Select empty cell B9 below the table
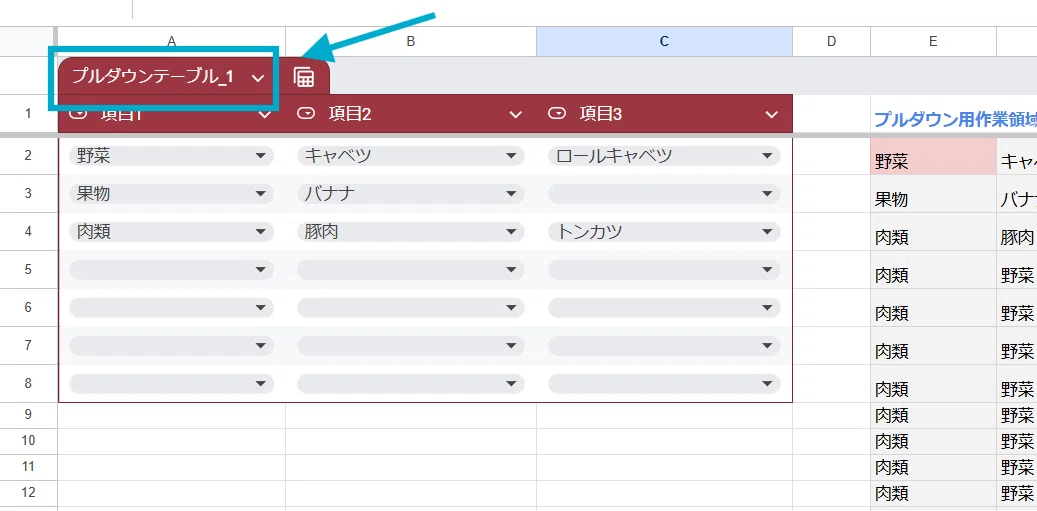1037x511 pixels. click(x=411, y=415)
